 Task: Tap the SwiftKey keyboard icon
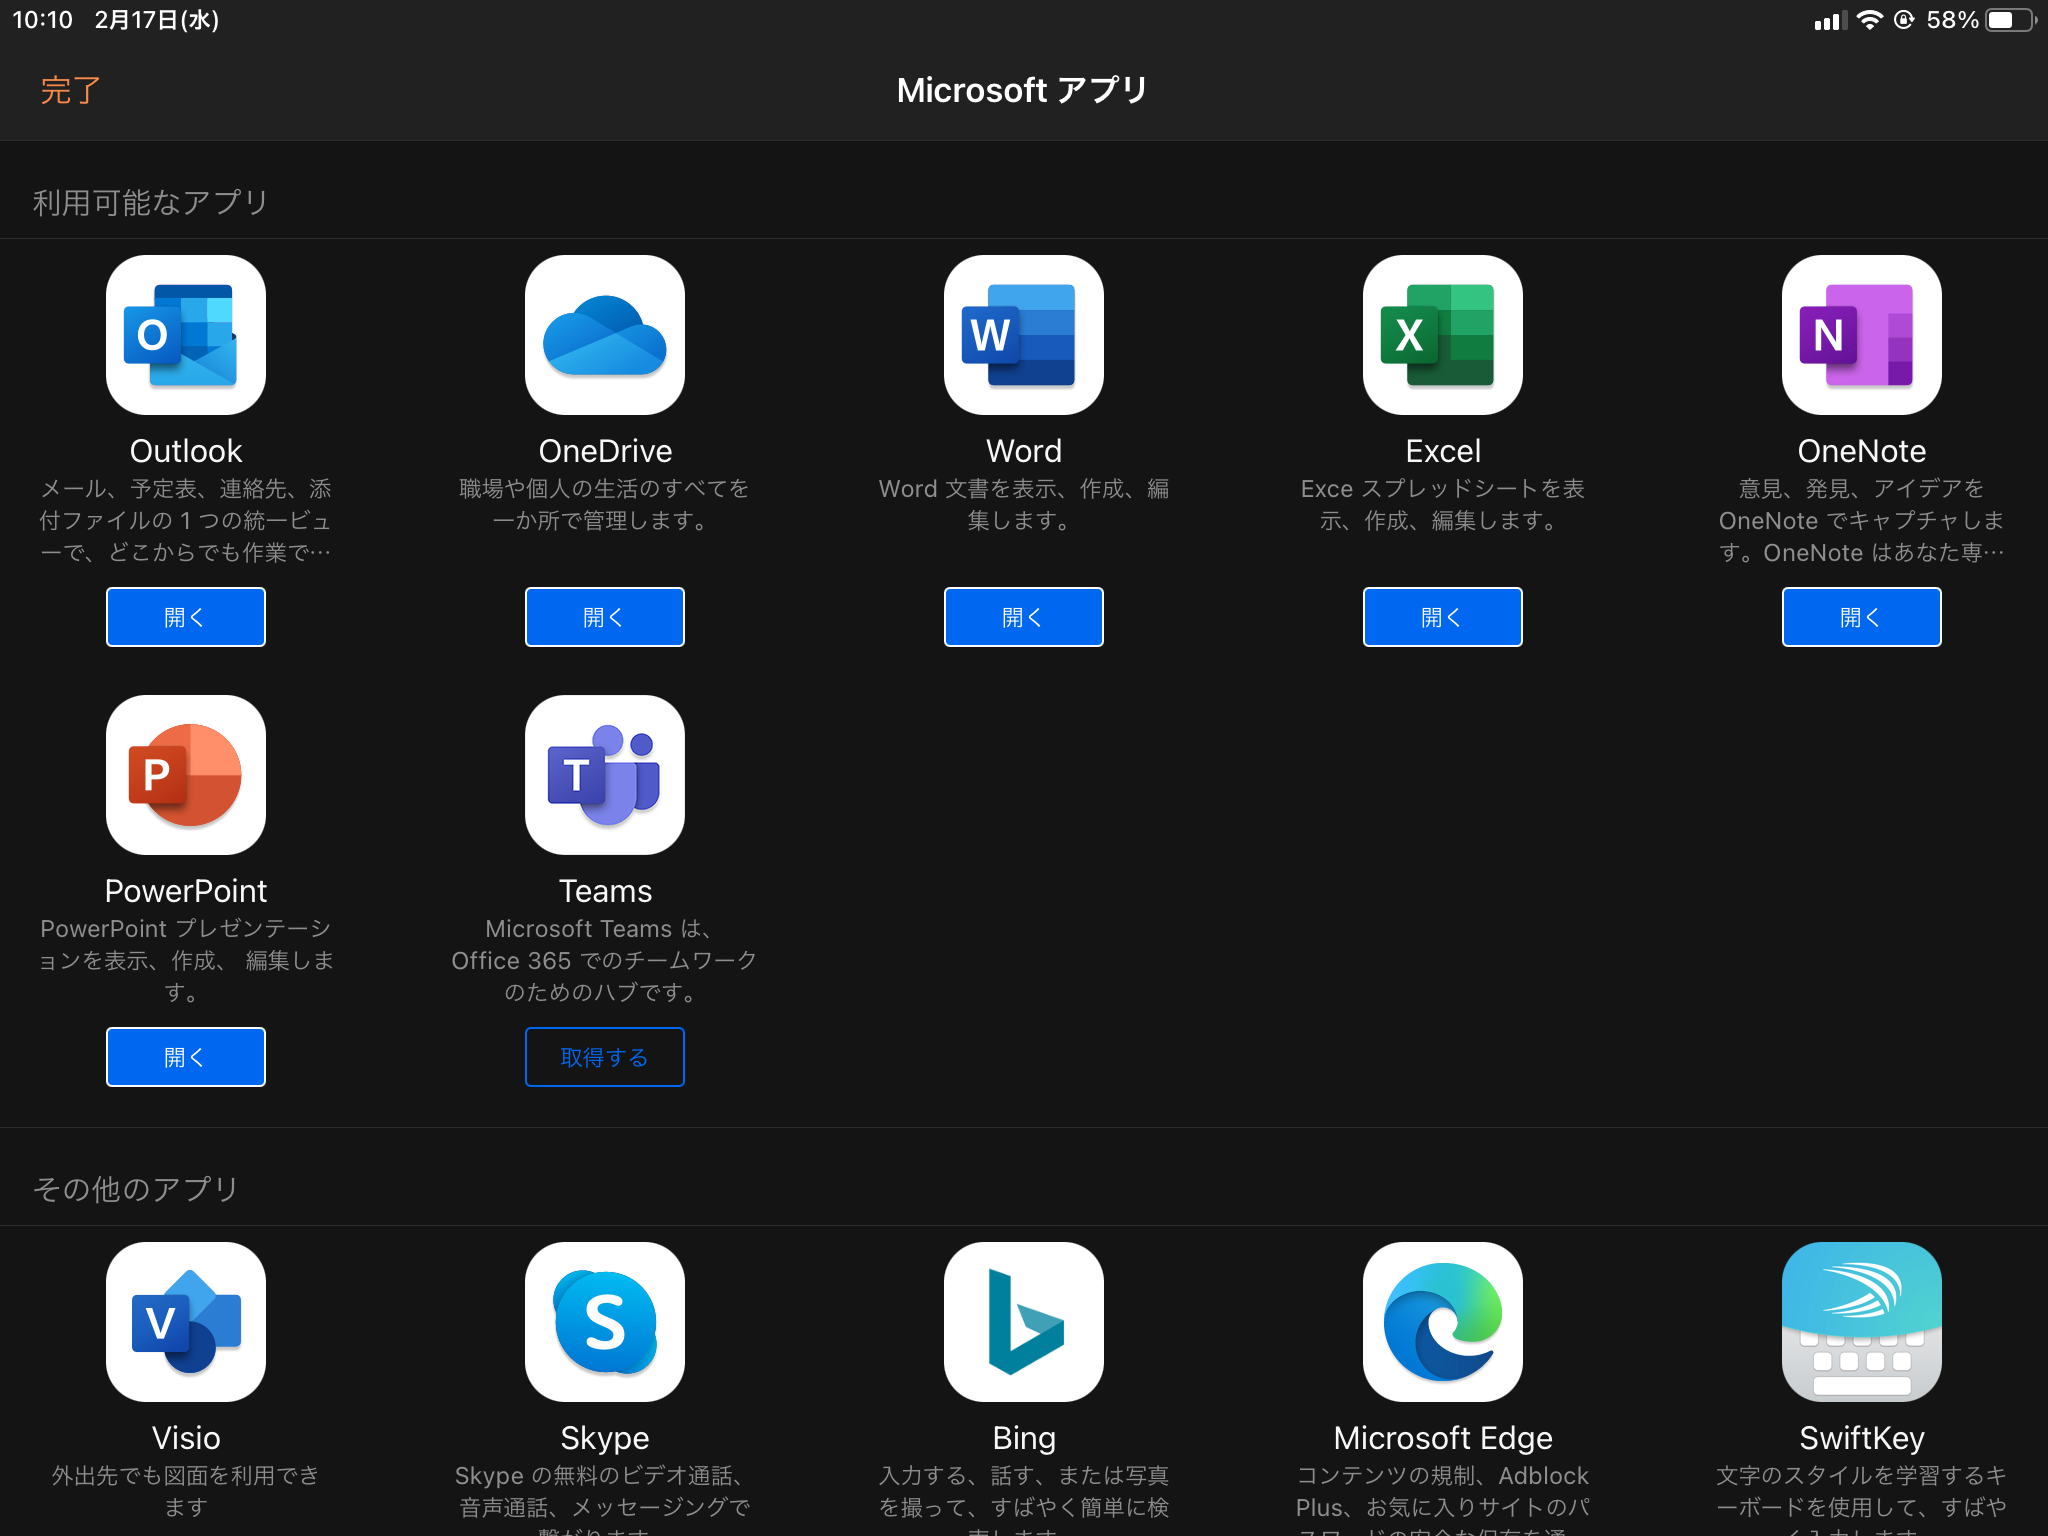click(x=1861, y=1322)
